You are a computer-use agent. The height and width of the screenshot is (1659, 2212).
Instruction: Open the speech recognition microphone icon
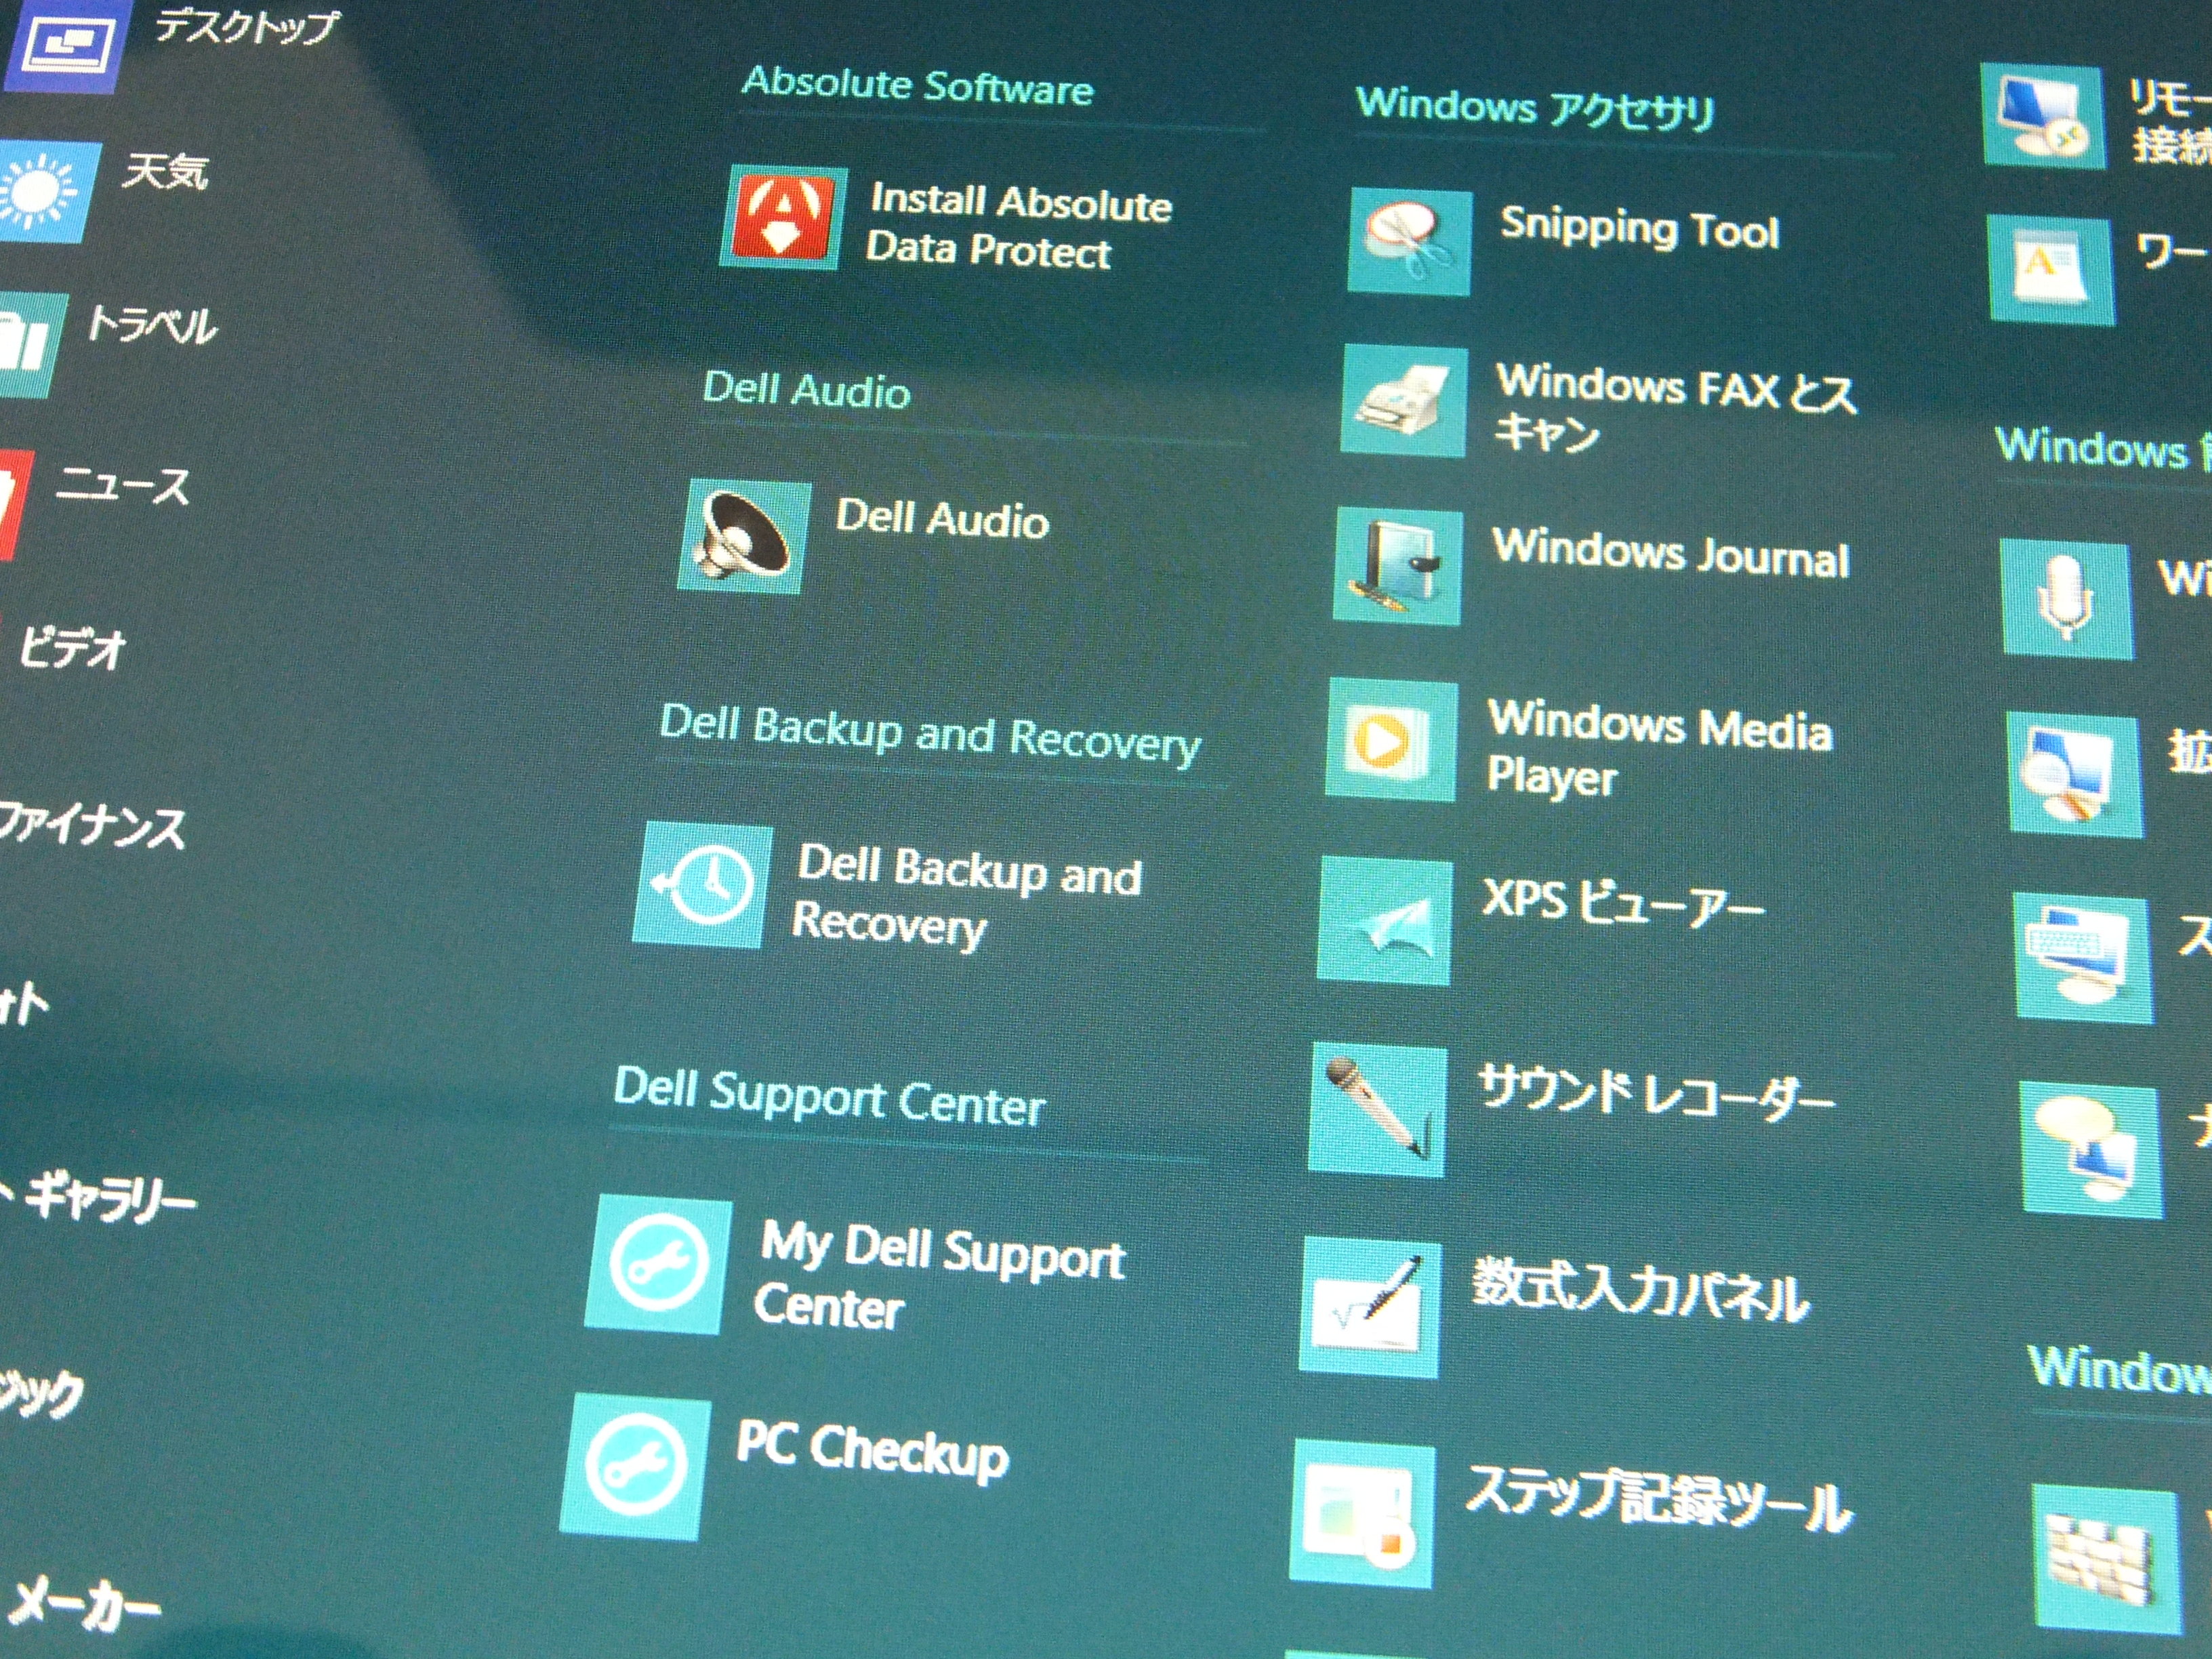2066,599
